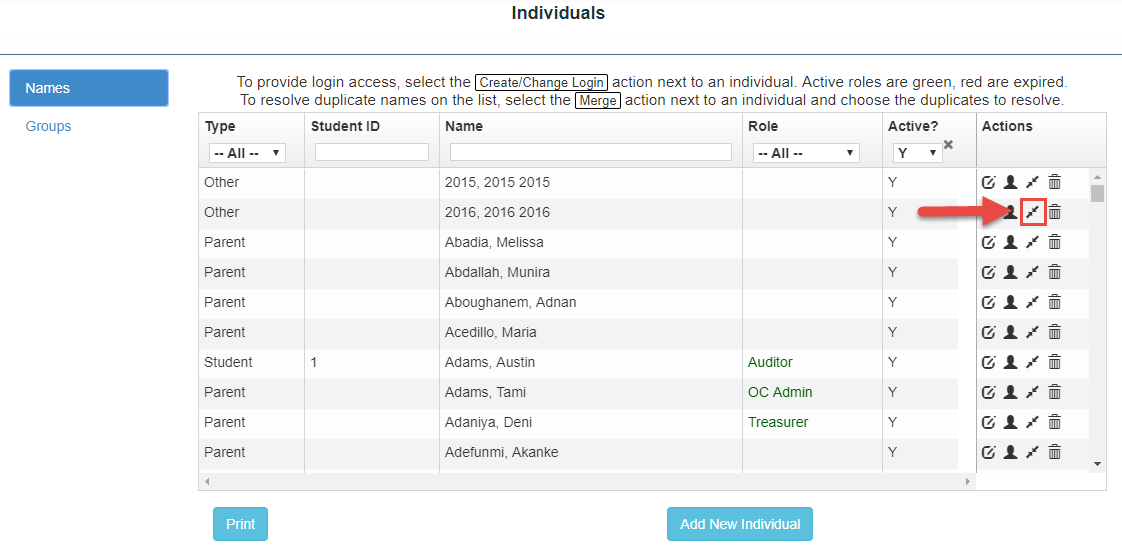Delete Adefunmi, Akanke using trash icon
1122x546 pixels.
point(1054,452)
